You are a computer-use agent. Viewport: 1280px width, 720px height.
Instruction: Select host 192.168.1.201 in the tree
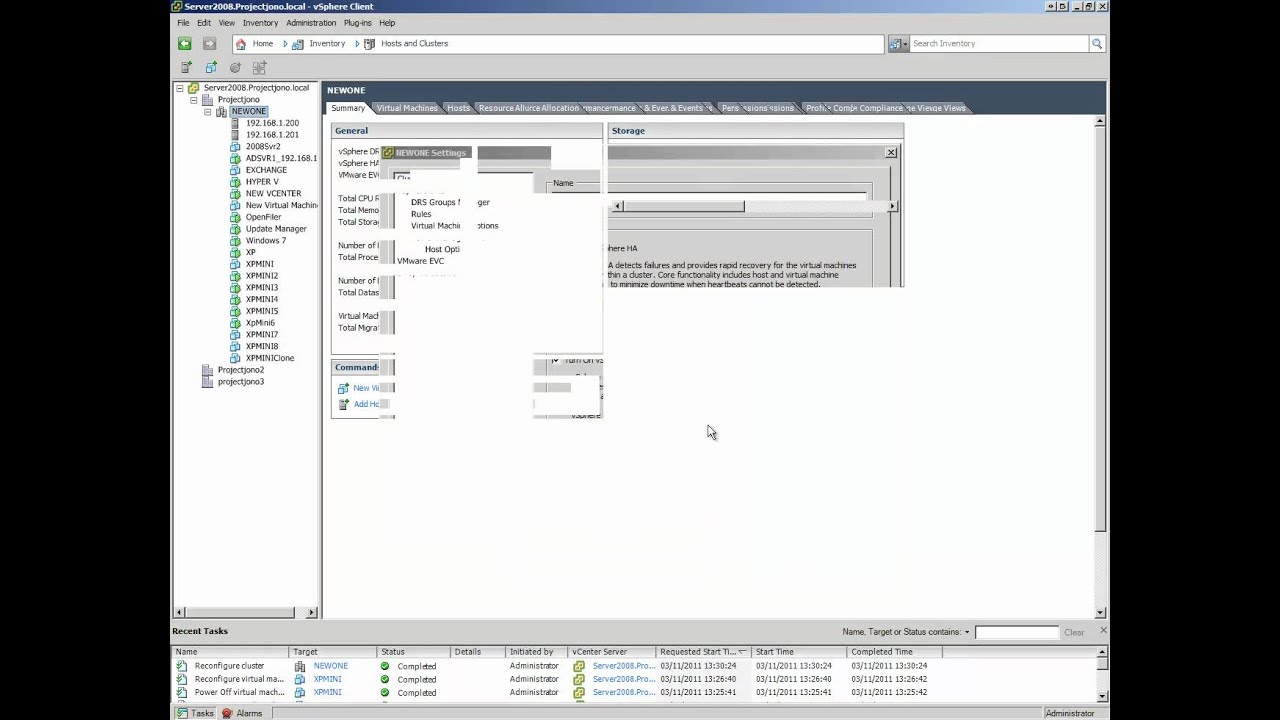[x=272, y=135]
